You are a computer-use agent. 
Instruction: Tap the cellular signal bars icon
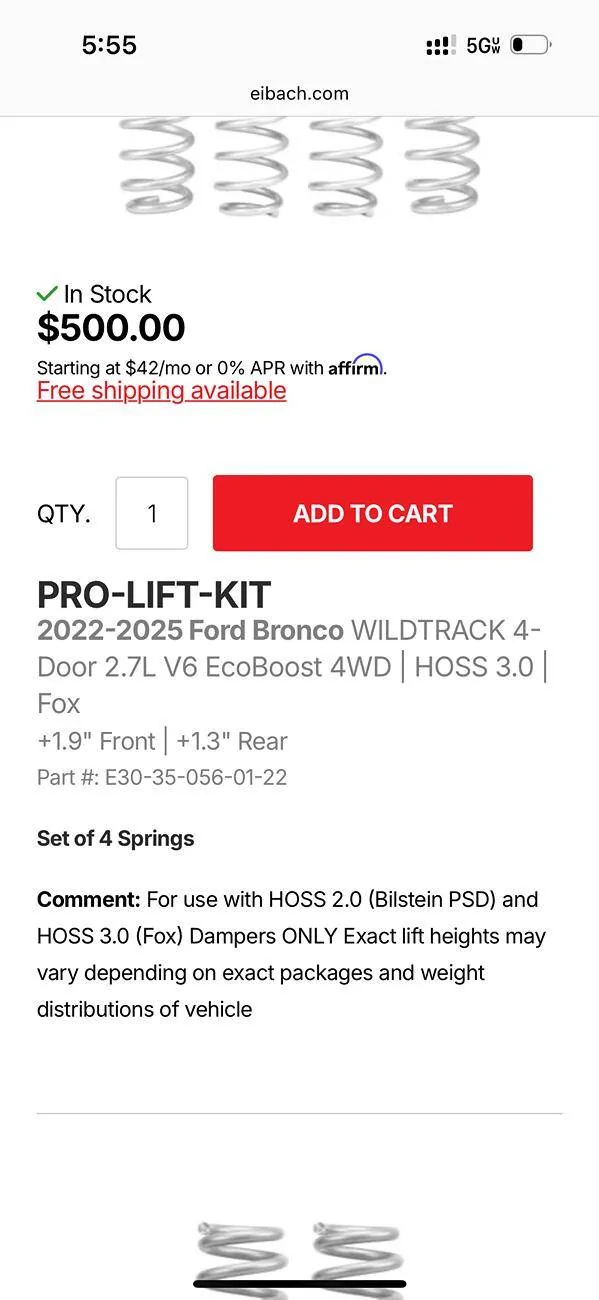(x=440, y=43)
